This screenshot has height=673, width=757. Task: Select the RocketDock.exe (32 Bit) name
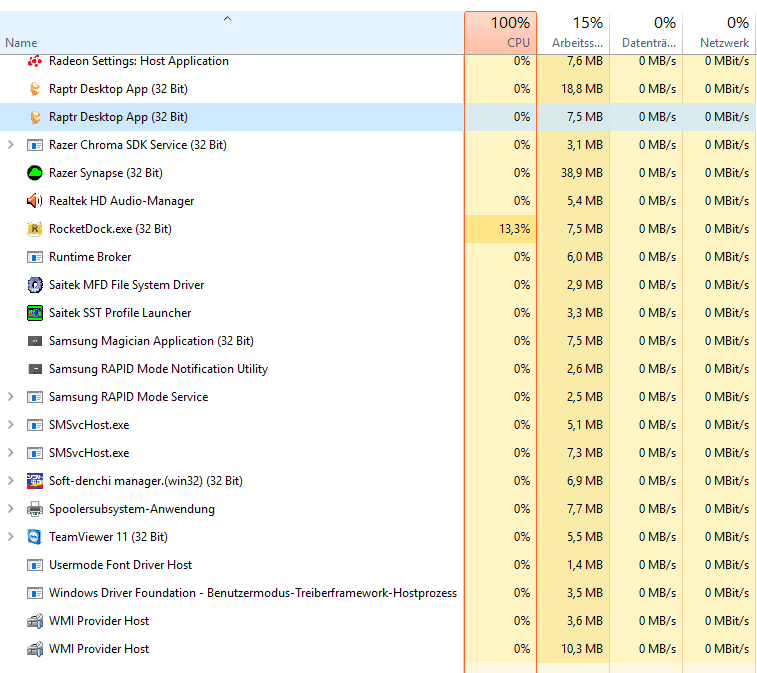point(110,229)
